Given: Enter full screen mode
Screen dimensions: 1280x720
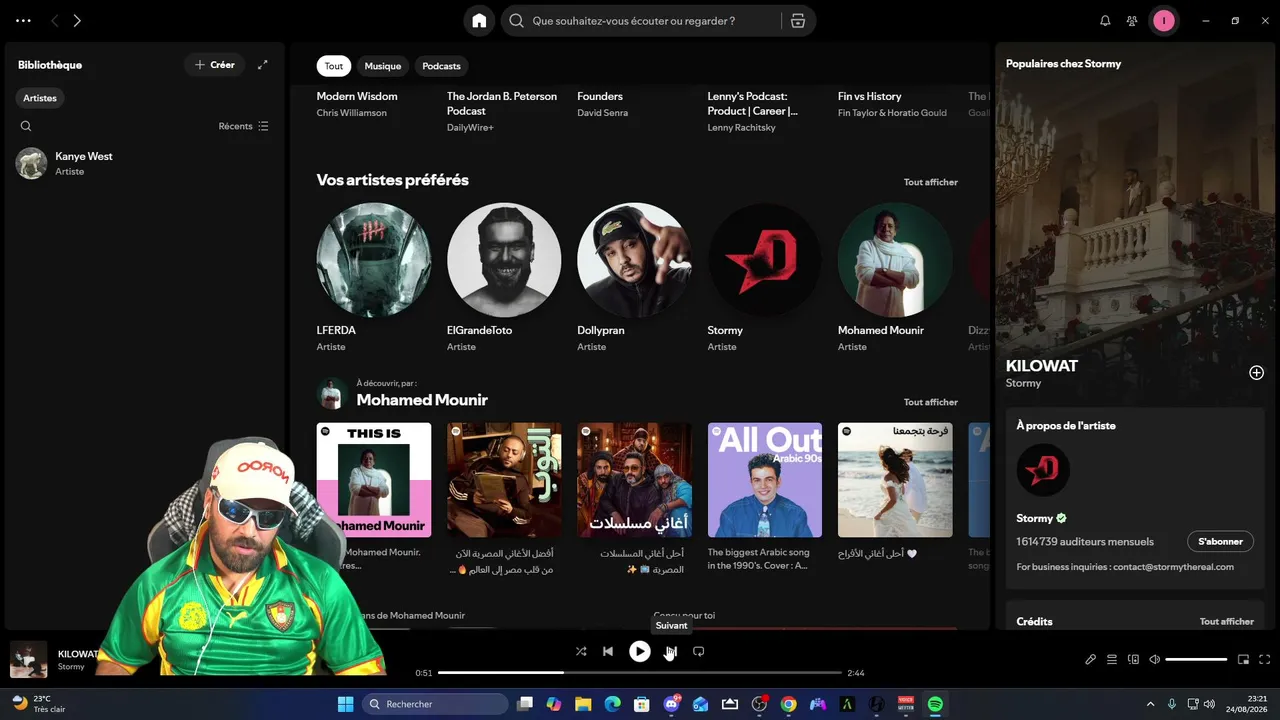Looking at the screenshot, I should [1265, 659].
